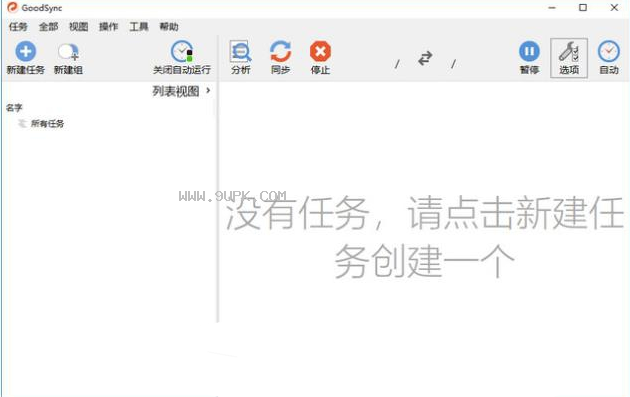
Task: Start Sync (同步) with the arrows icon
Action: click(280, 51)
